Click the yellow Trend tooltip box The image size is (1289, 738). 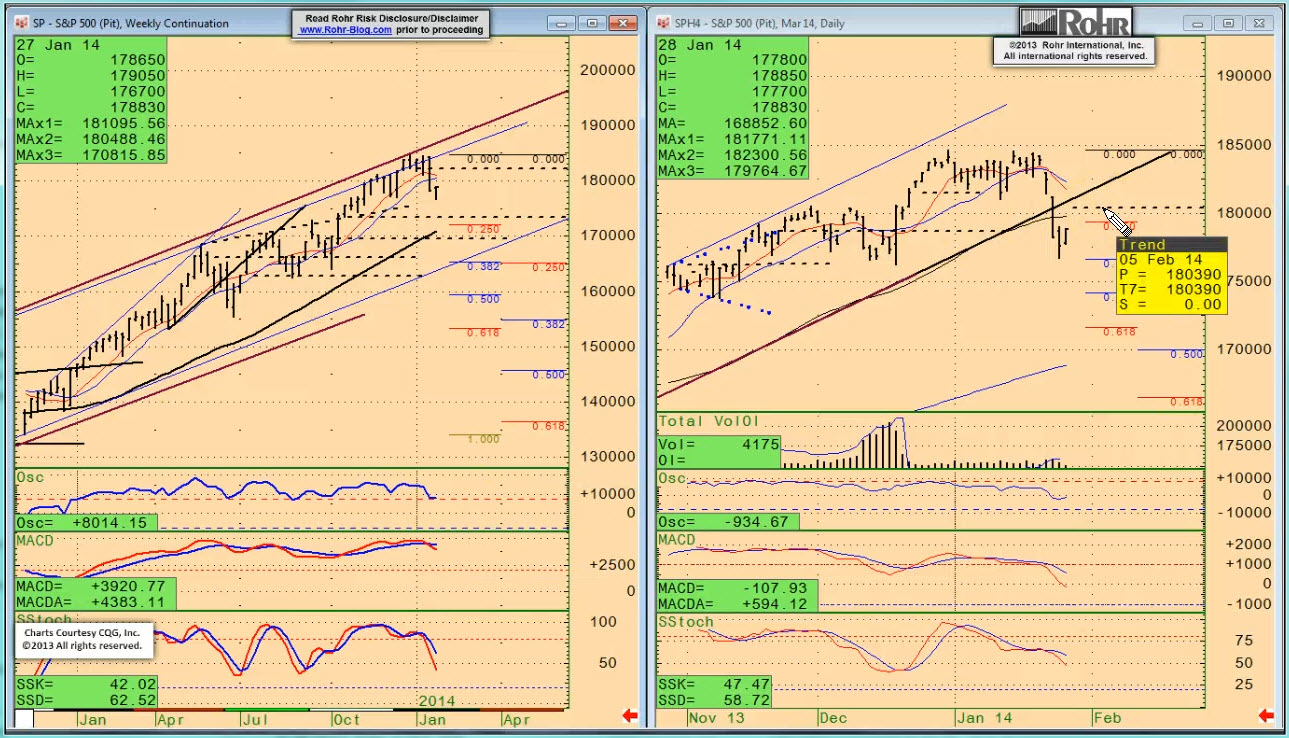1171,275
